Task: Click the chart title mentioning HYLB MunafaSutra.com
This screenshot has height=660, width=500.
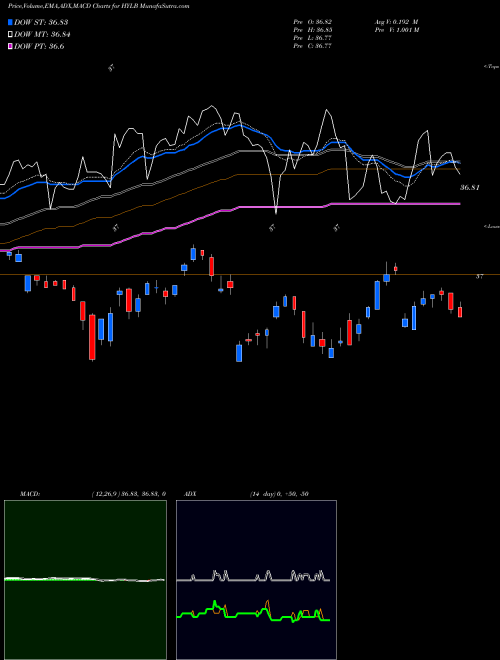Action: click(98, 6)
